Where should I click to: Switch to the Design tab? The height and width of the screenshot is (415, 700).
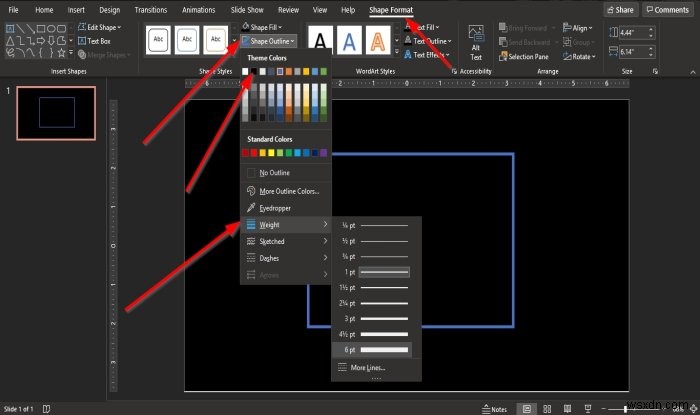coord(109,10)
